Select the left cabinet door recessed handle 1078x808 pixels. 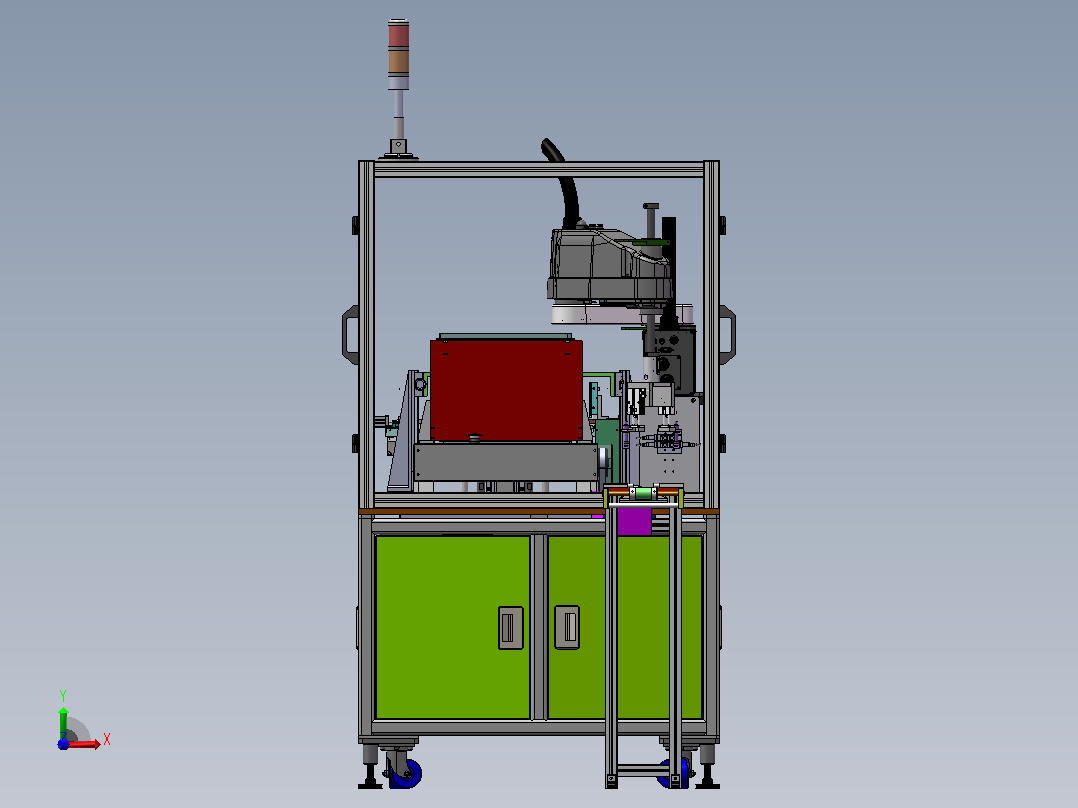coord(511,628)
